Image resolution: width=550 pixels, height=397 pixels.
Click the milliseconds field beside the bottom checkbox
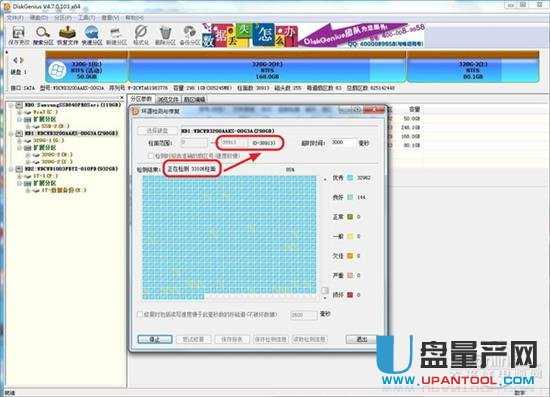pos(303,315)
